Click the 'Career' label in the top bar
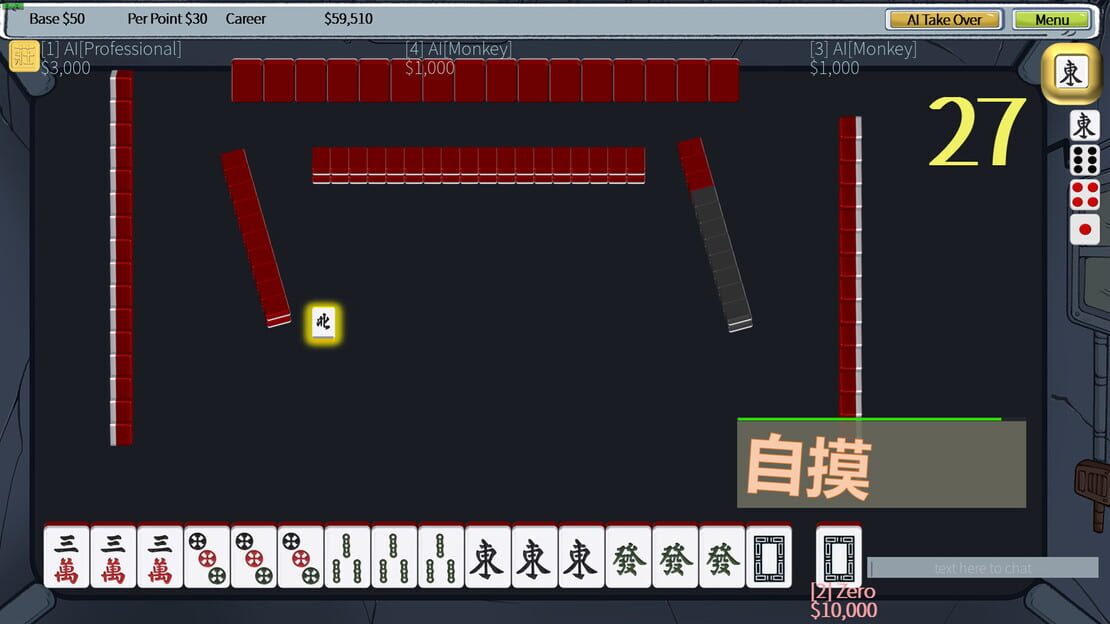 coord(246,19)
